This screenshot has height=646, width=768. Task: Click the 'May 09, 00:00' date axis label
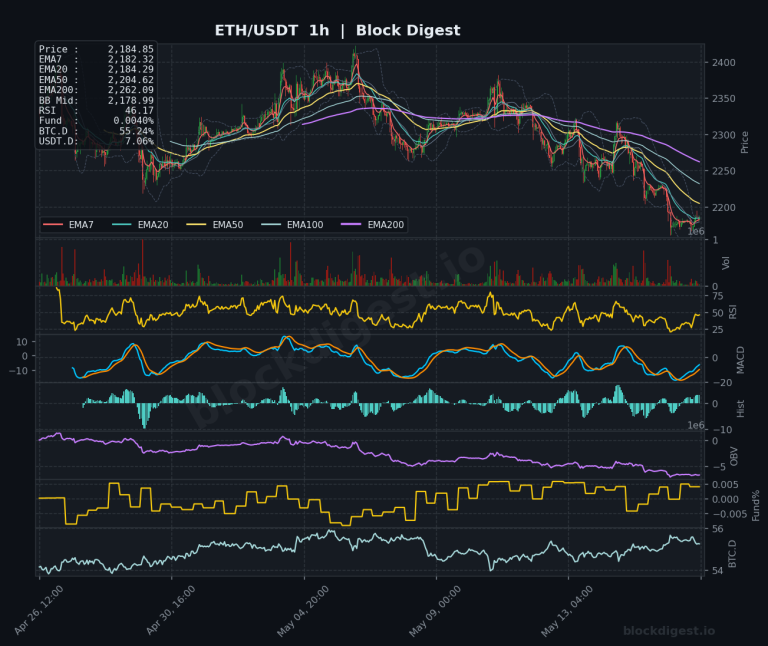coord(435,611)
